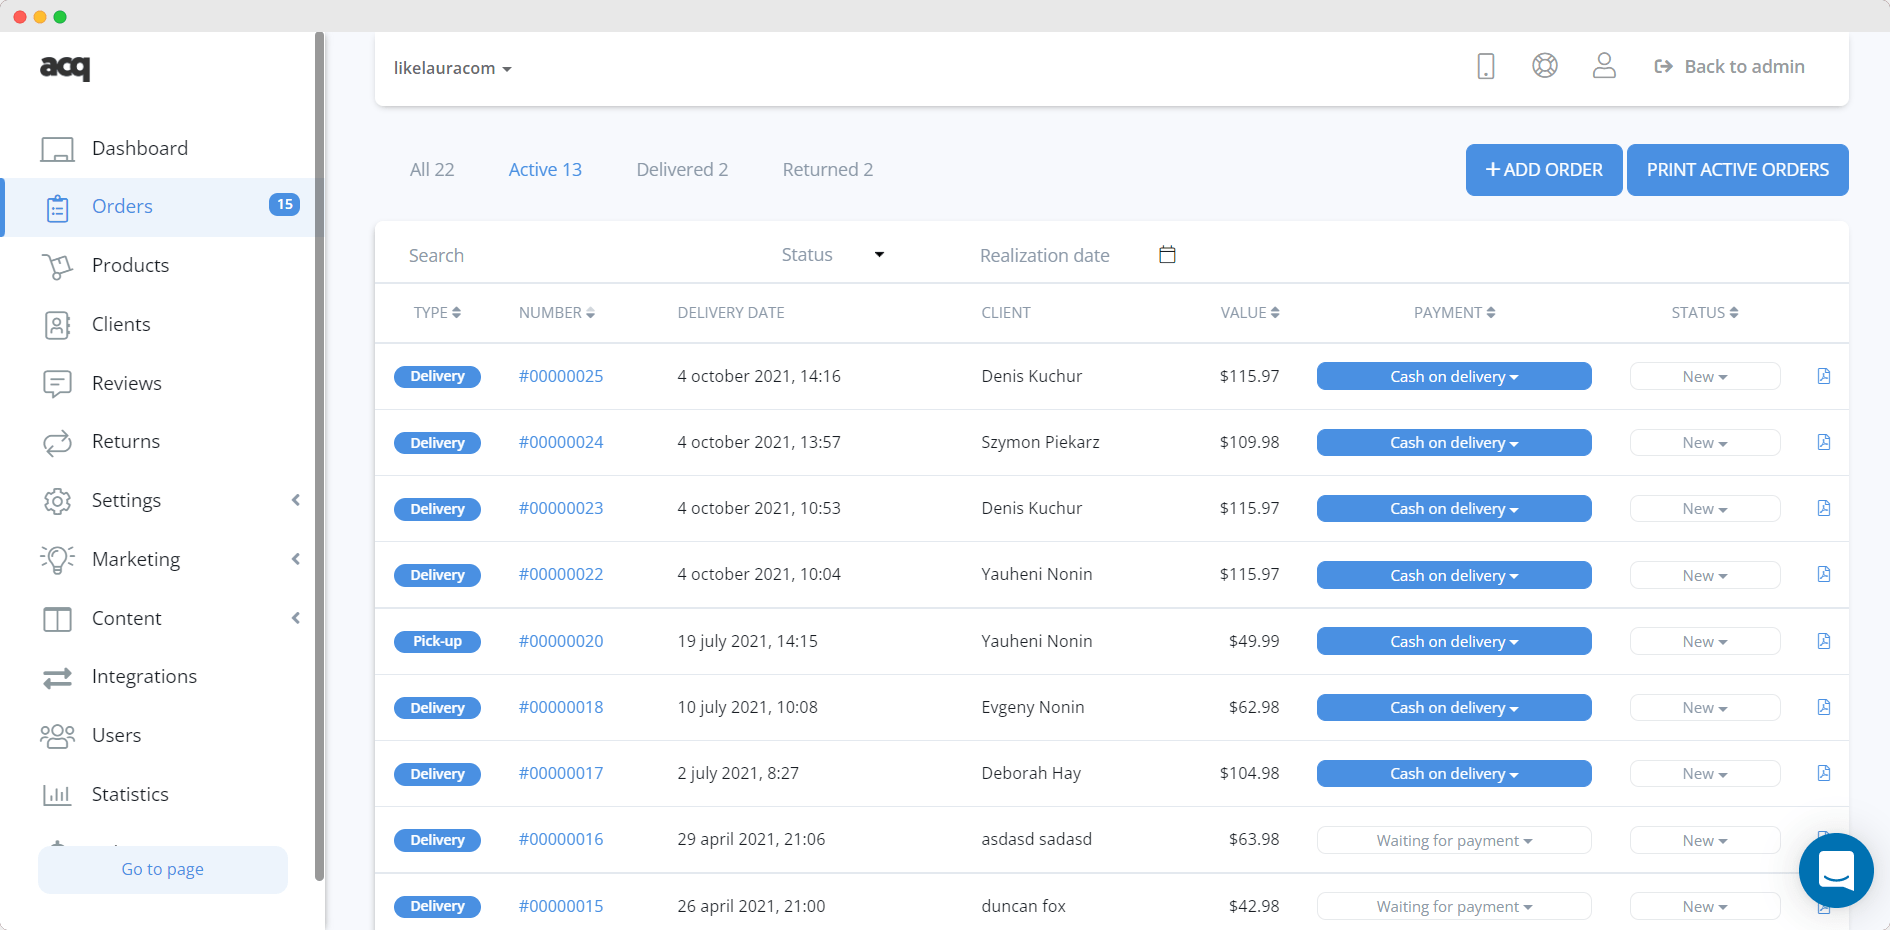The height and width of the screenshot is (930, 1890).
Task: Click the Reviews speech bubble icon
Action: click(x=57, y=384)
